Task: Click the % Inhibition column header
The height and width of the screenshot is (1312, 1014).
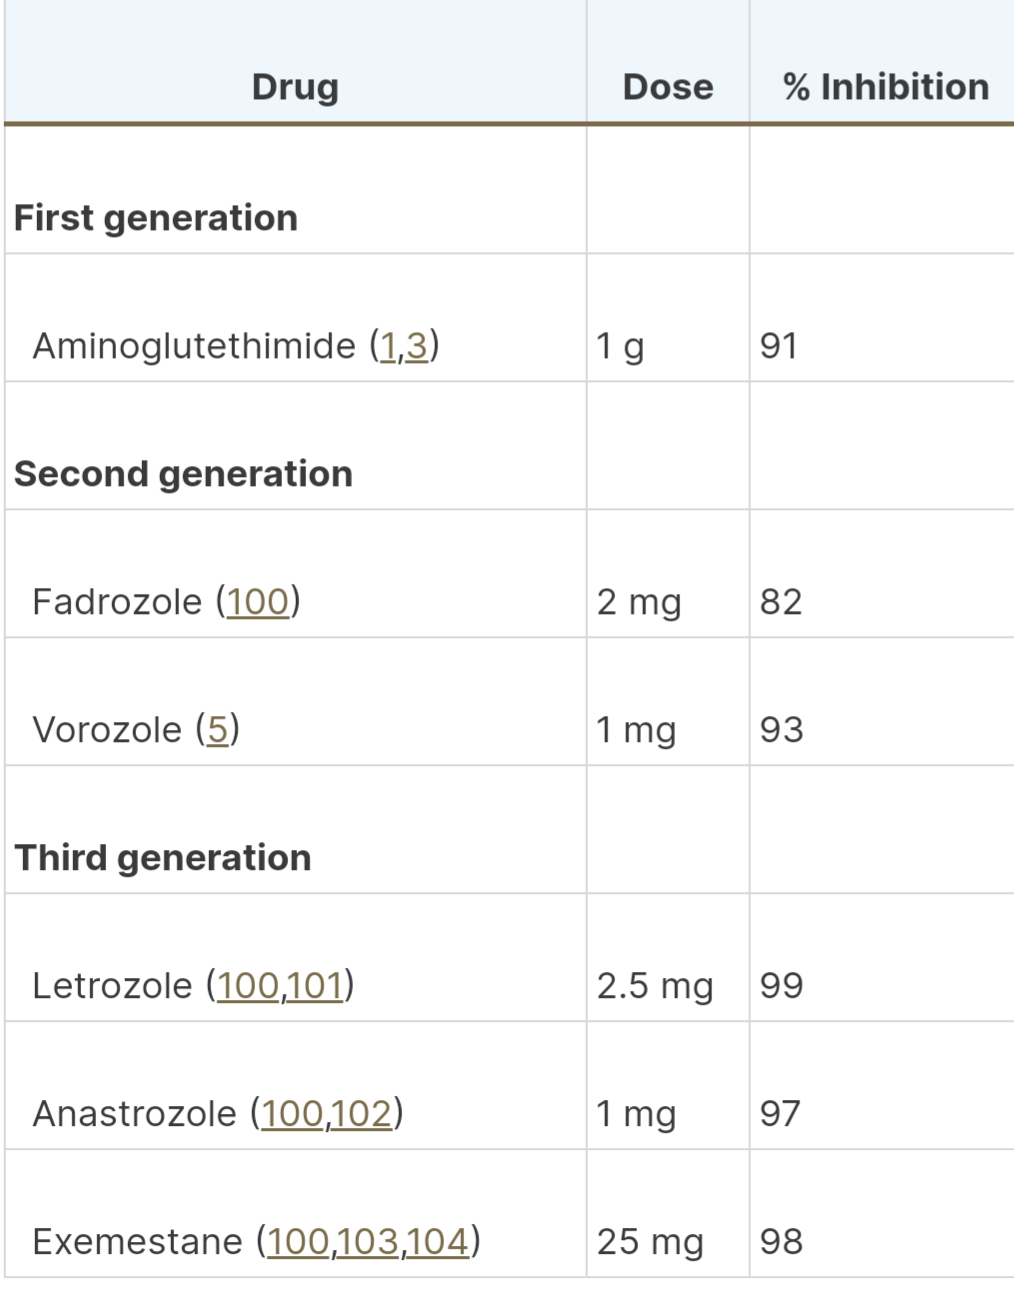Action: click(x=885, y=88)
